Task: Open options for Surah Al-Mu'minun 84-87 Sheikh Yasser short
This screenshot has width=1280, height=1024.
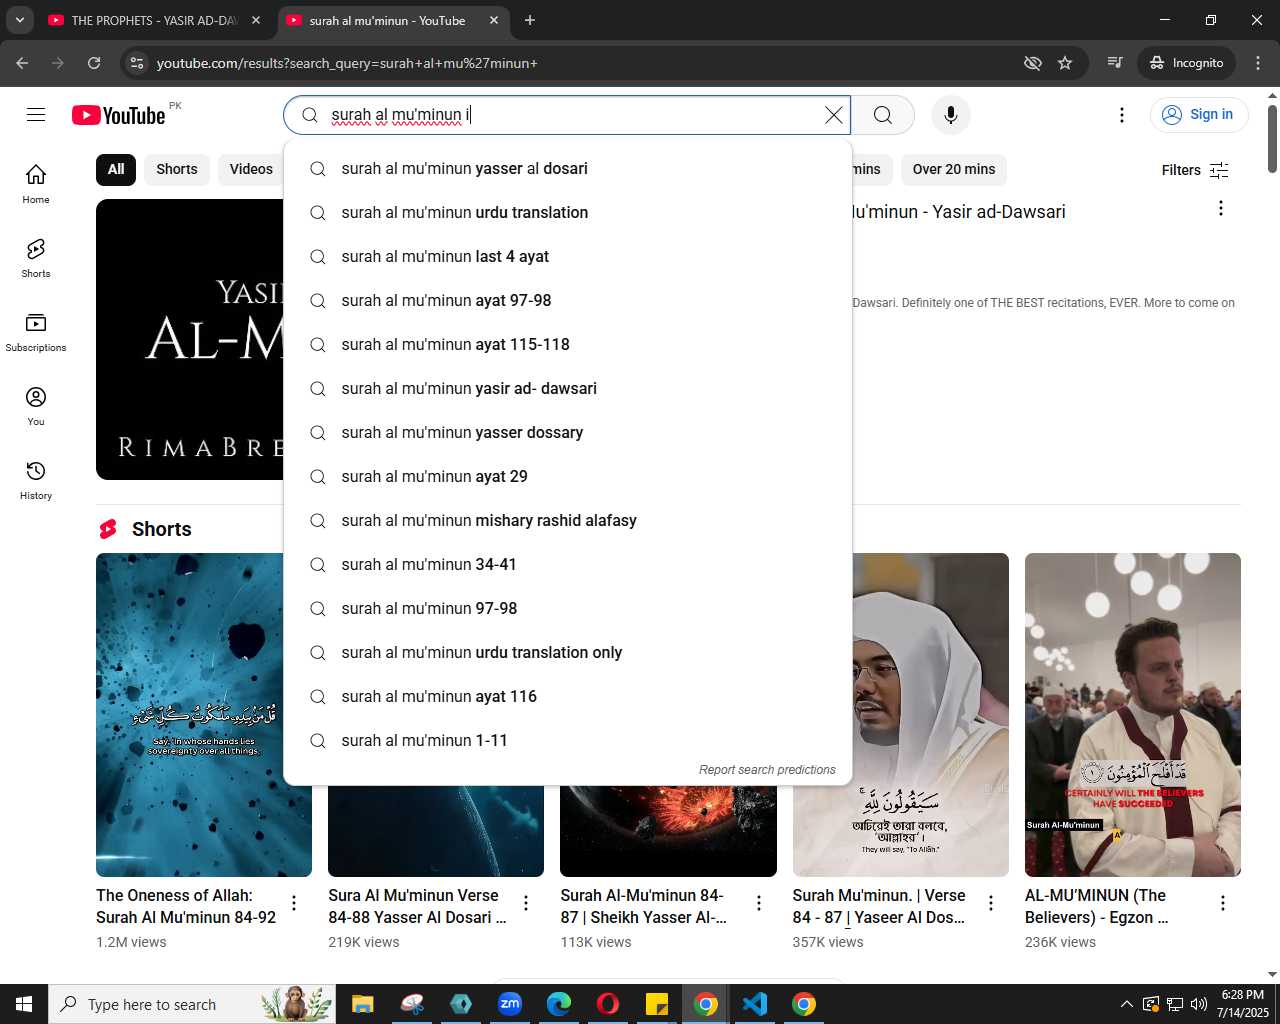Action: pos(759,903)
